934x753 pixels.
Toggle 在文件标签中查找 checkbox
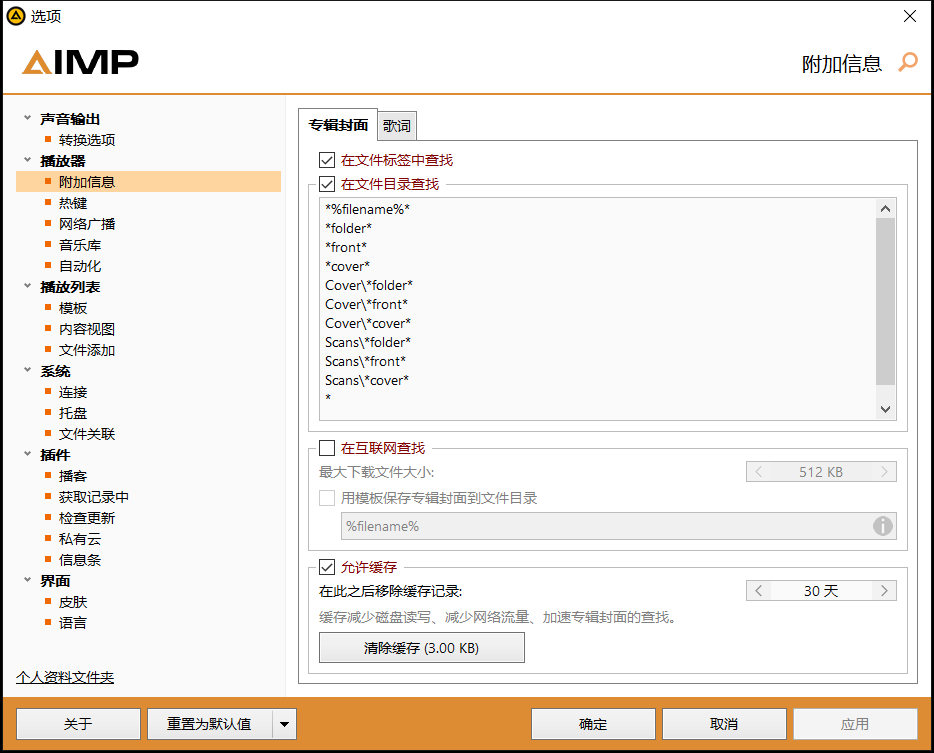[326, 160]
